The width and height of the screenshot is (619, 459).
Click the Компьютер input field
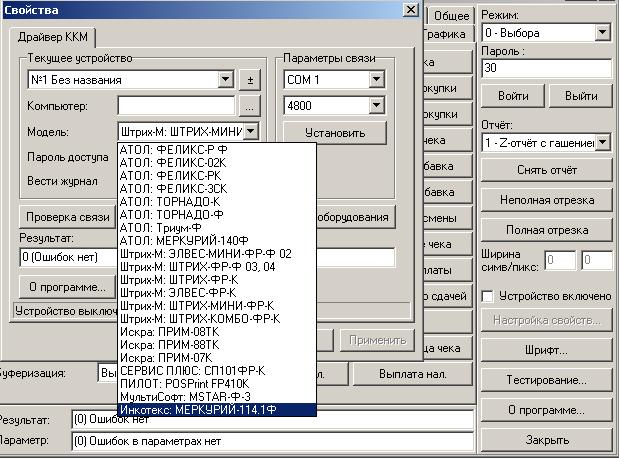(176, 106)
